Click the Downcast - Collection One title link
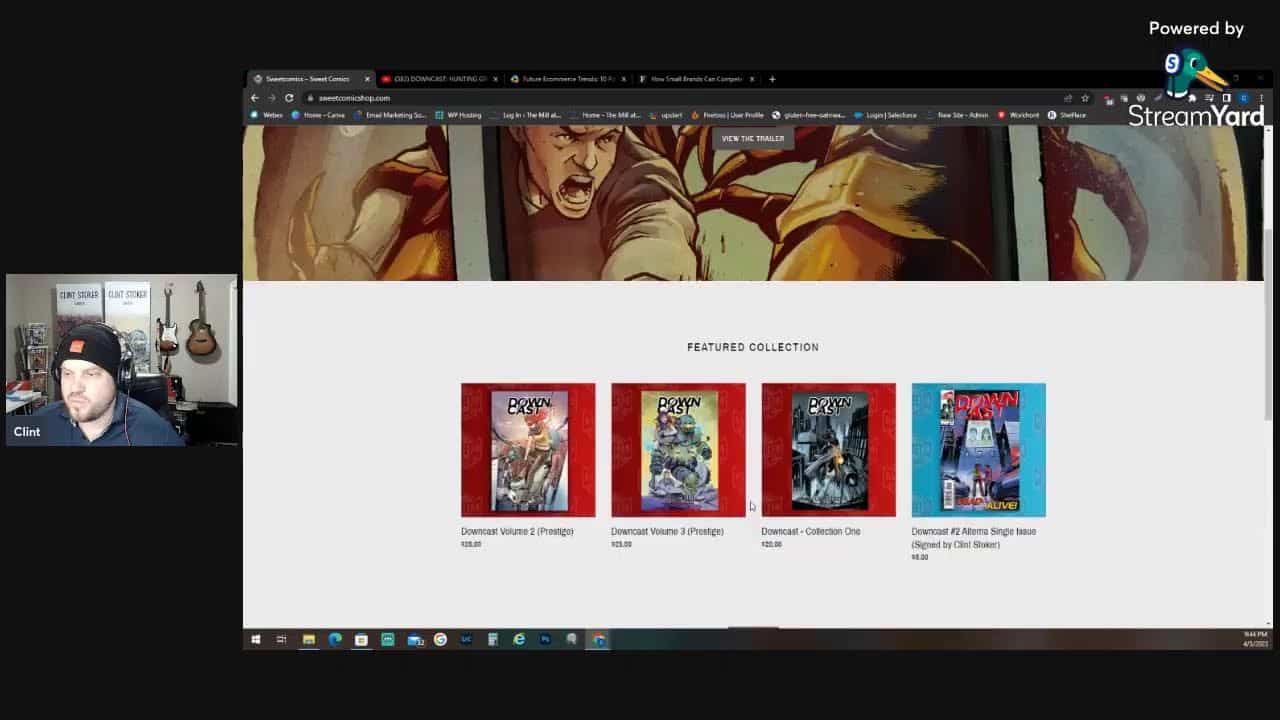 point(810,532)
